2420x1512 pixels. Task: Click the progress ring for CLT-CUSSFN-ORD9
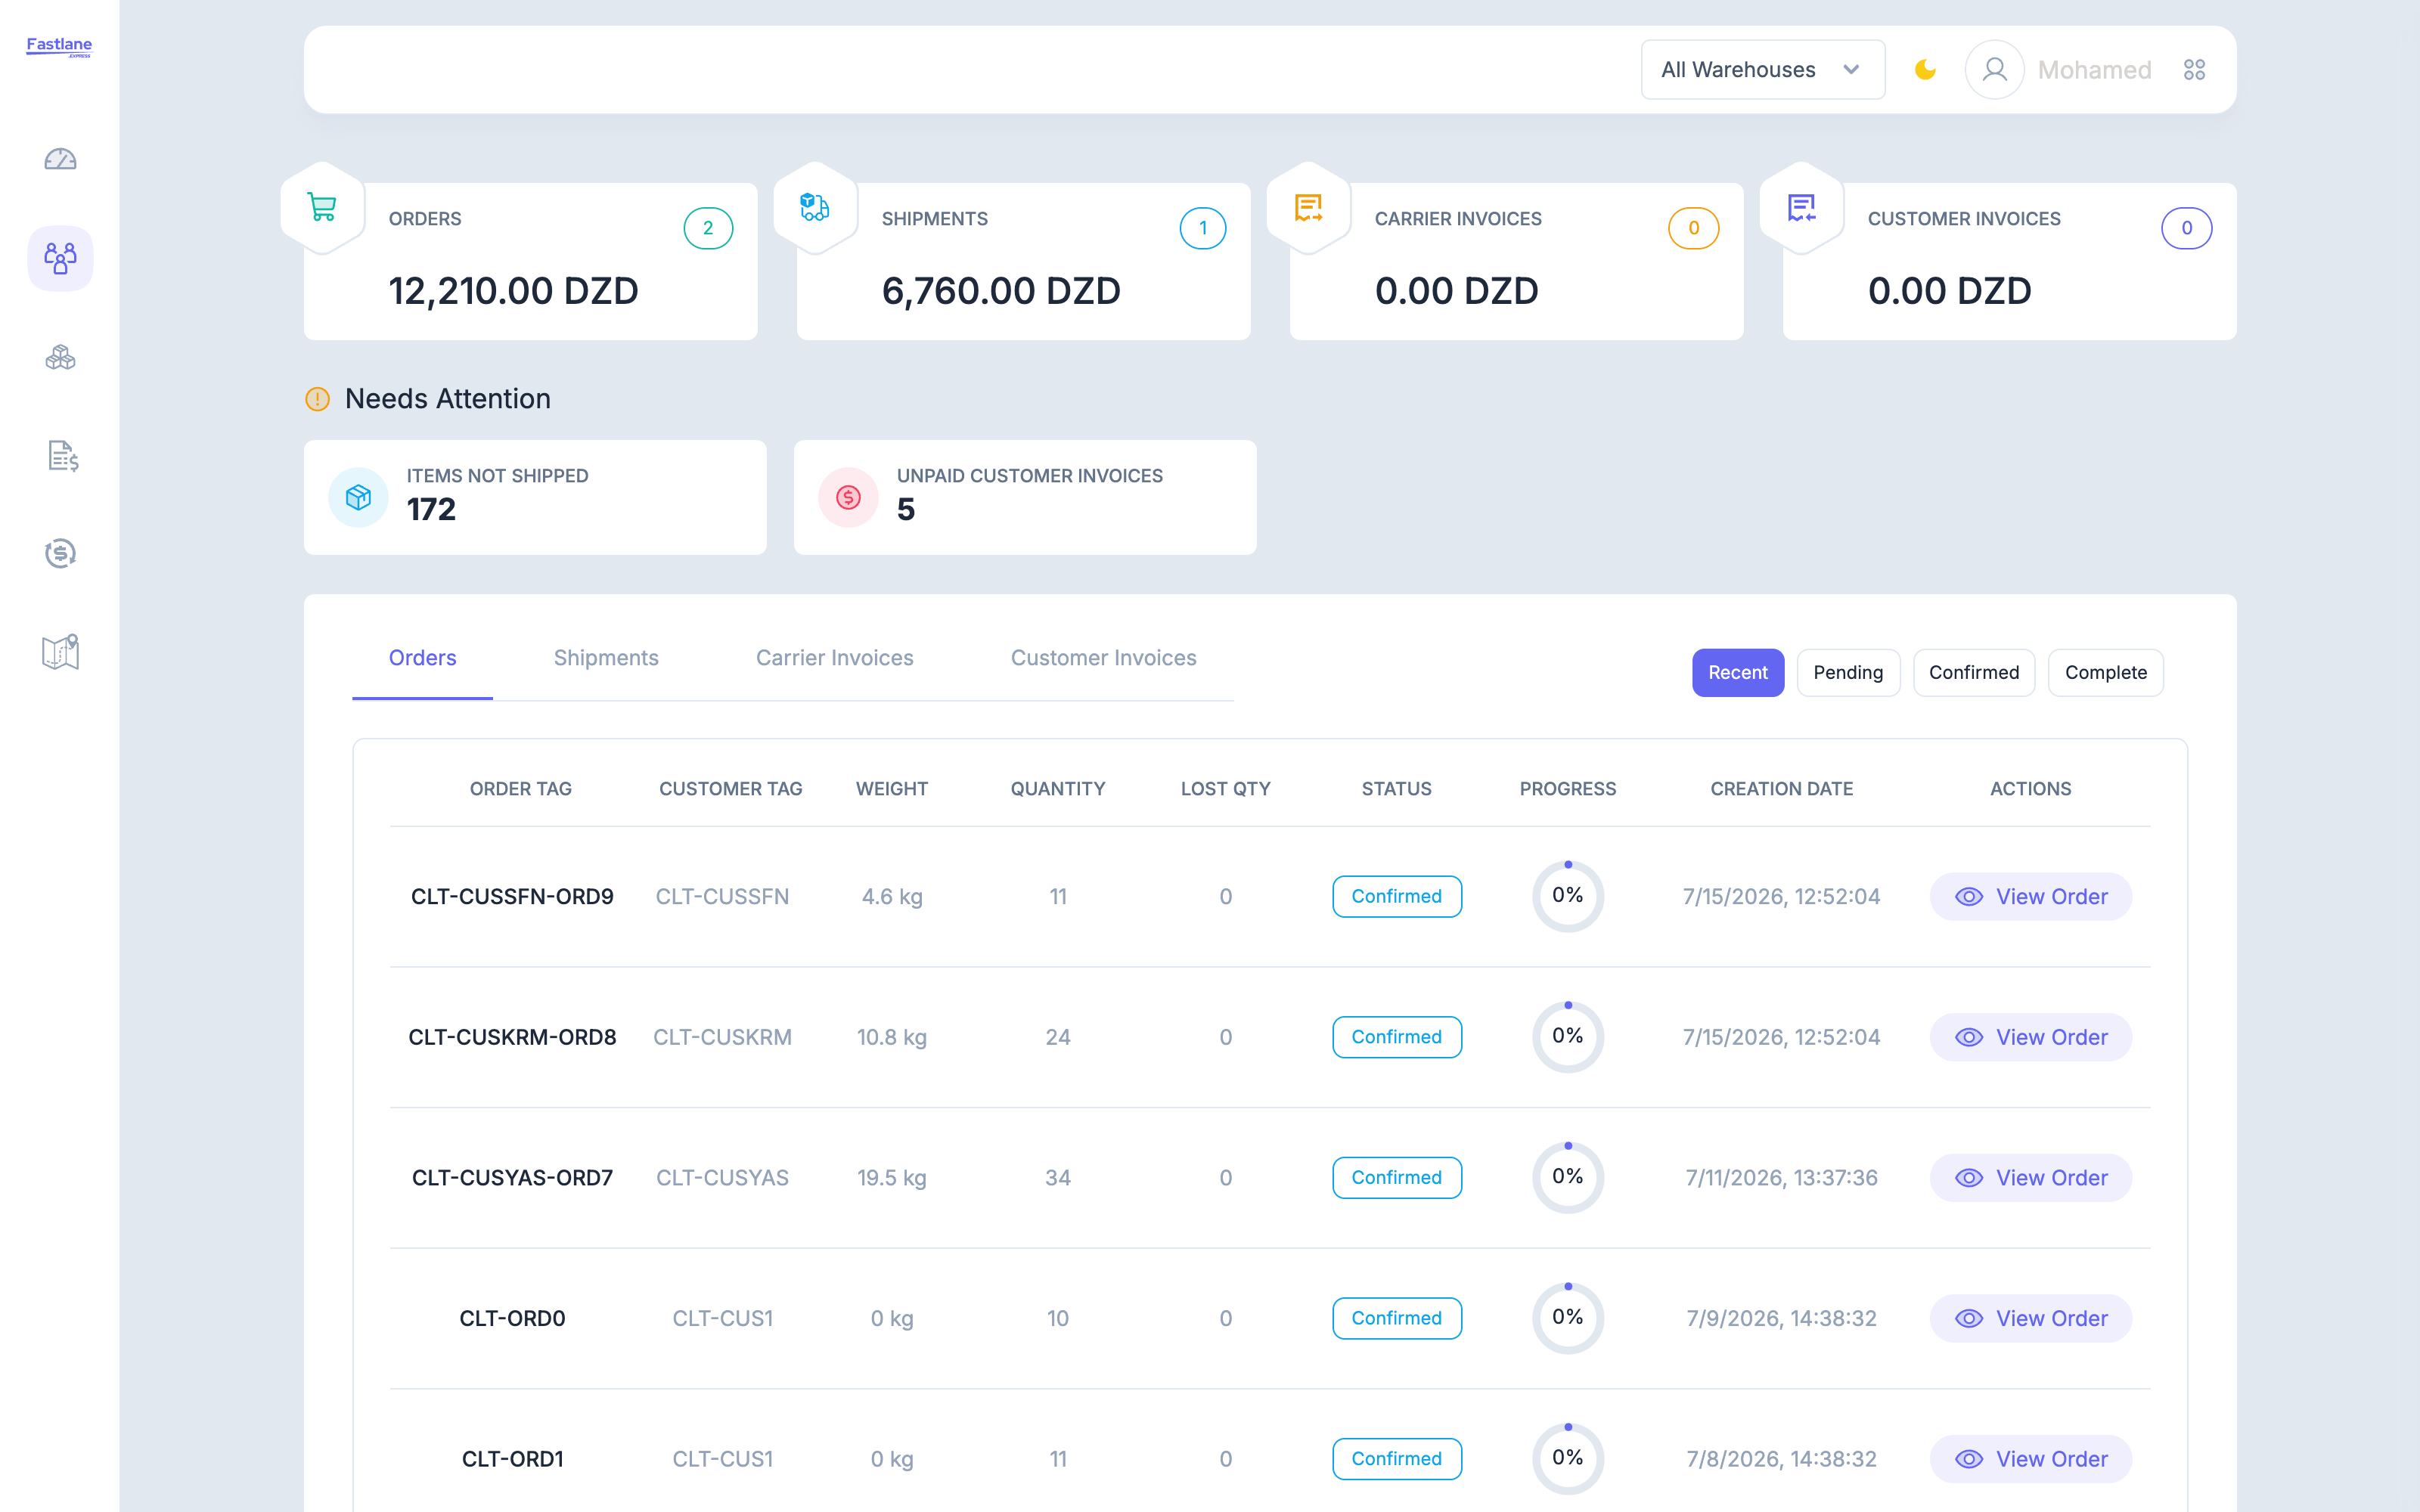(x=1568, y=896)
